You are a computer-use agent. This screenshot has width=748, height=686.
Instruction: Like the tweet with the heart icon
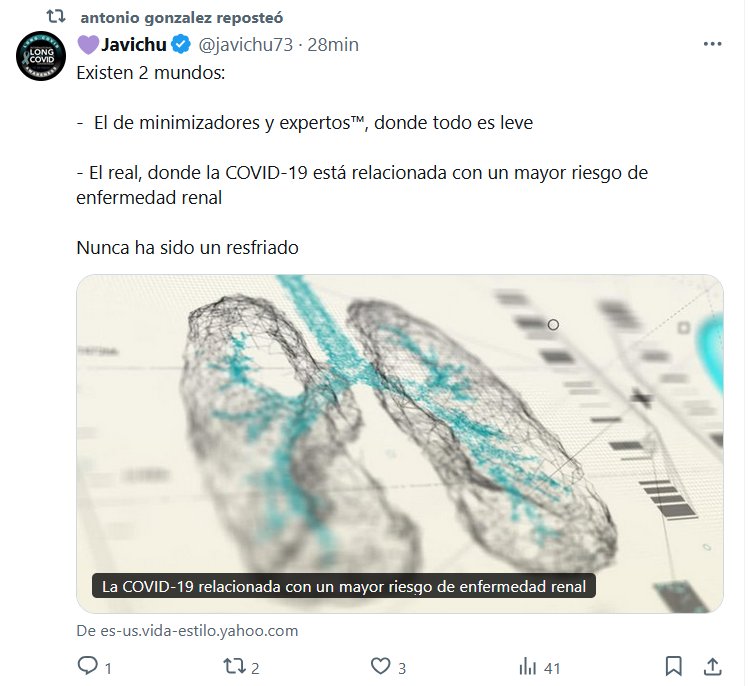[x=380, y=666]
